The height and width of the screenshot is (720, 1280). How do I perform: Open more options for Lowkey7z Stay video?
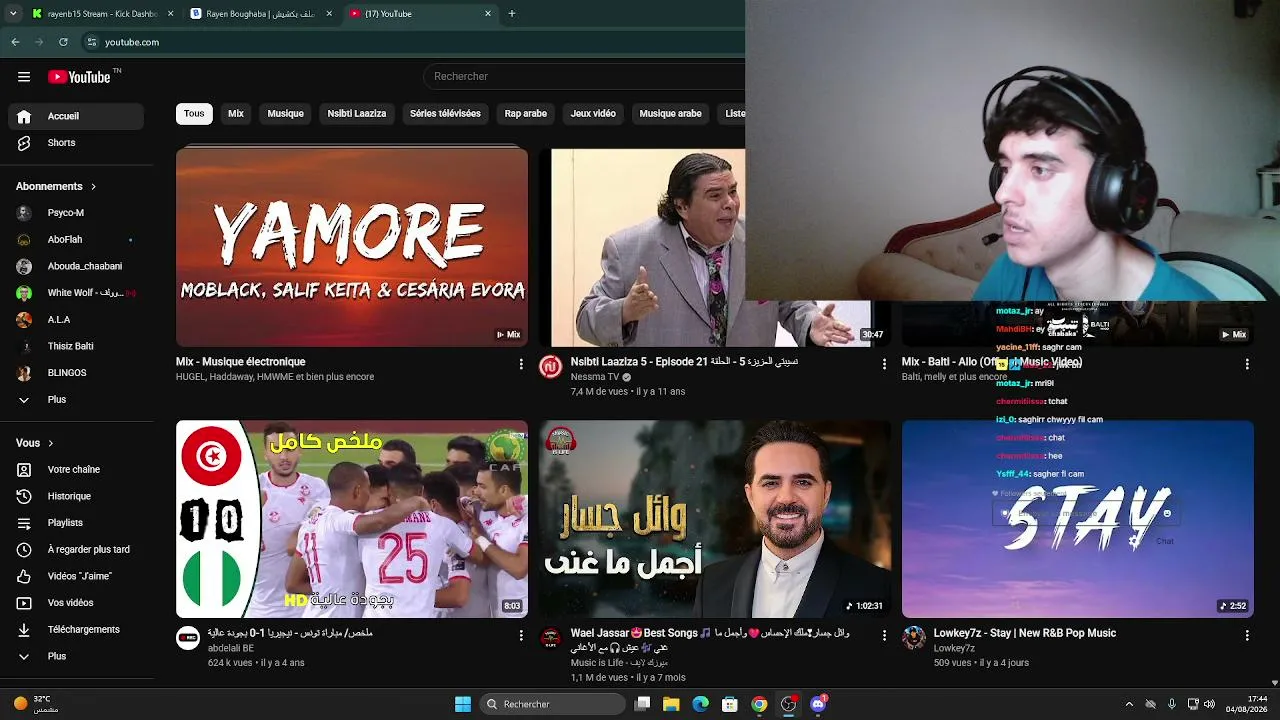click(1247, 635)
